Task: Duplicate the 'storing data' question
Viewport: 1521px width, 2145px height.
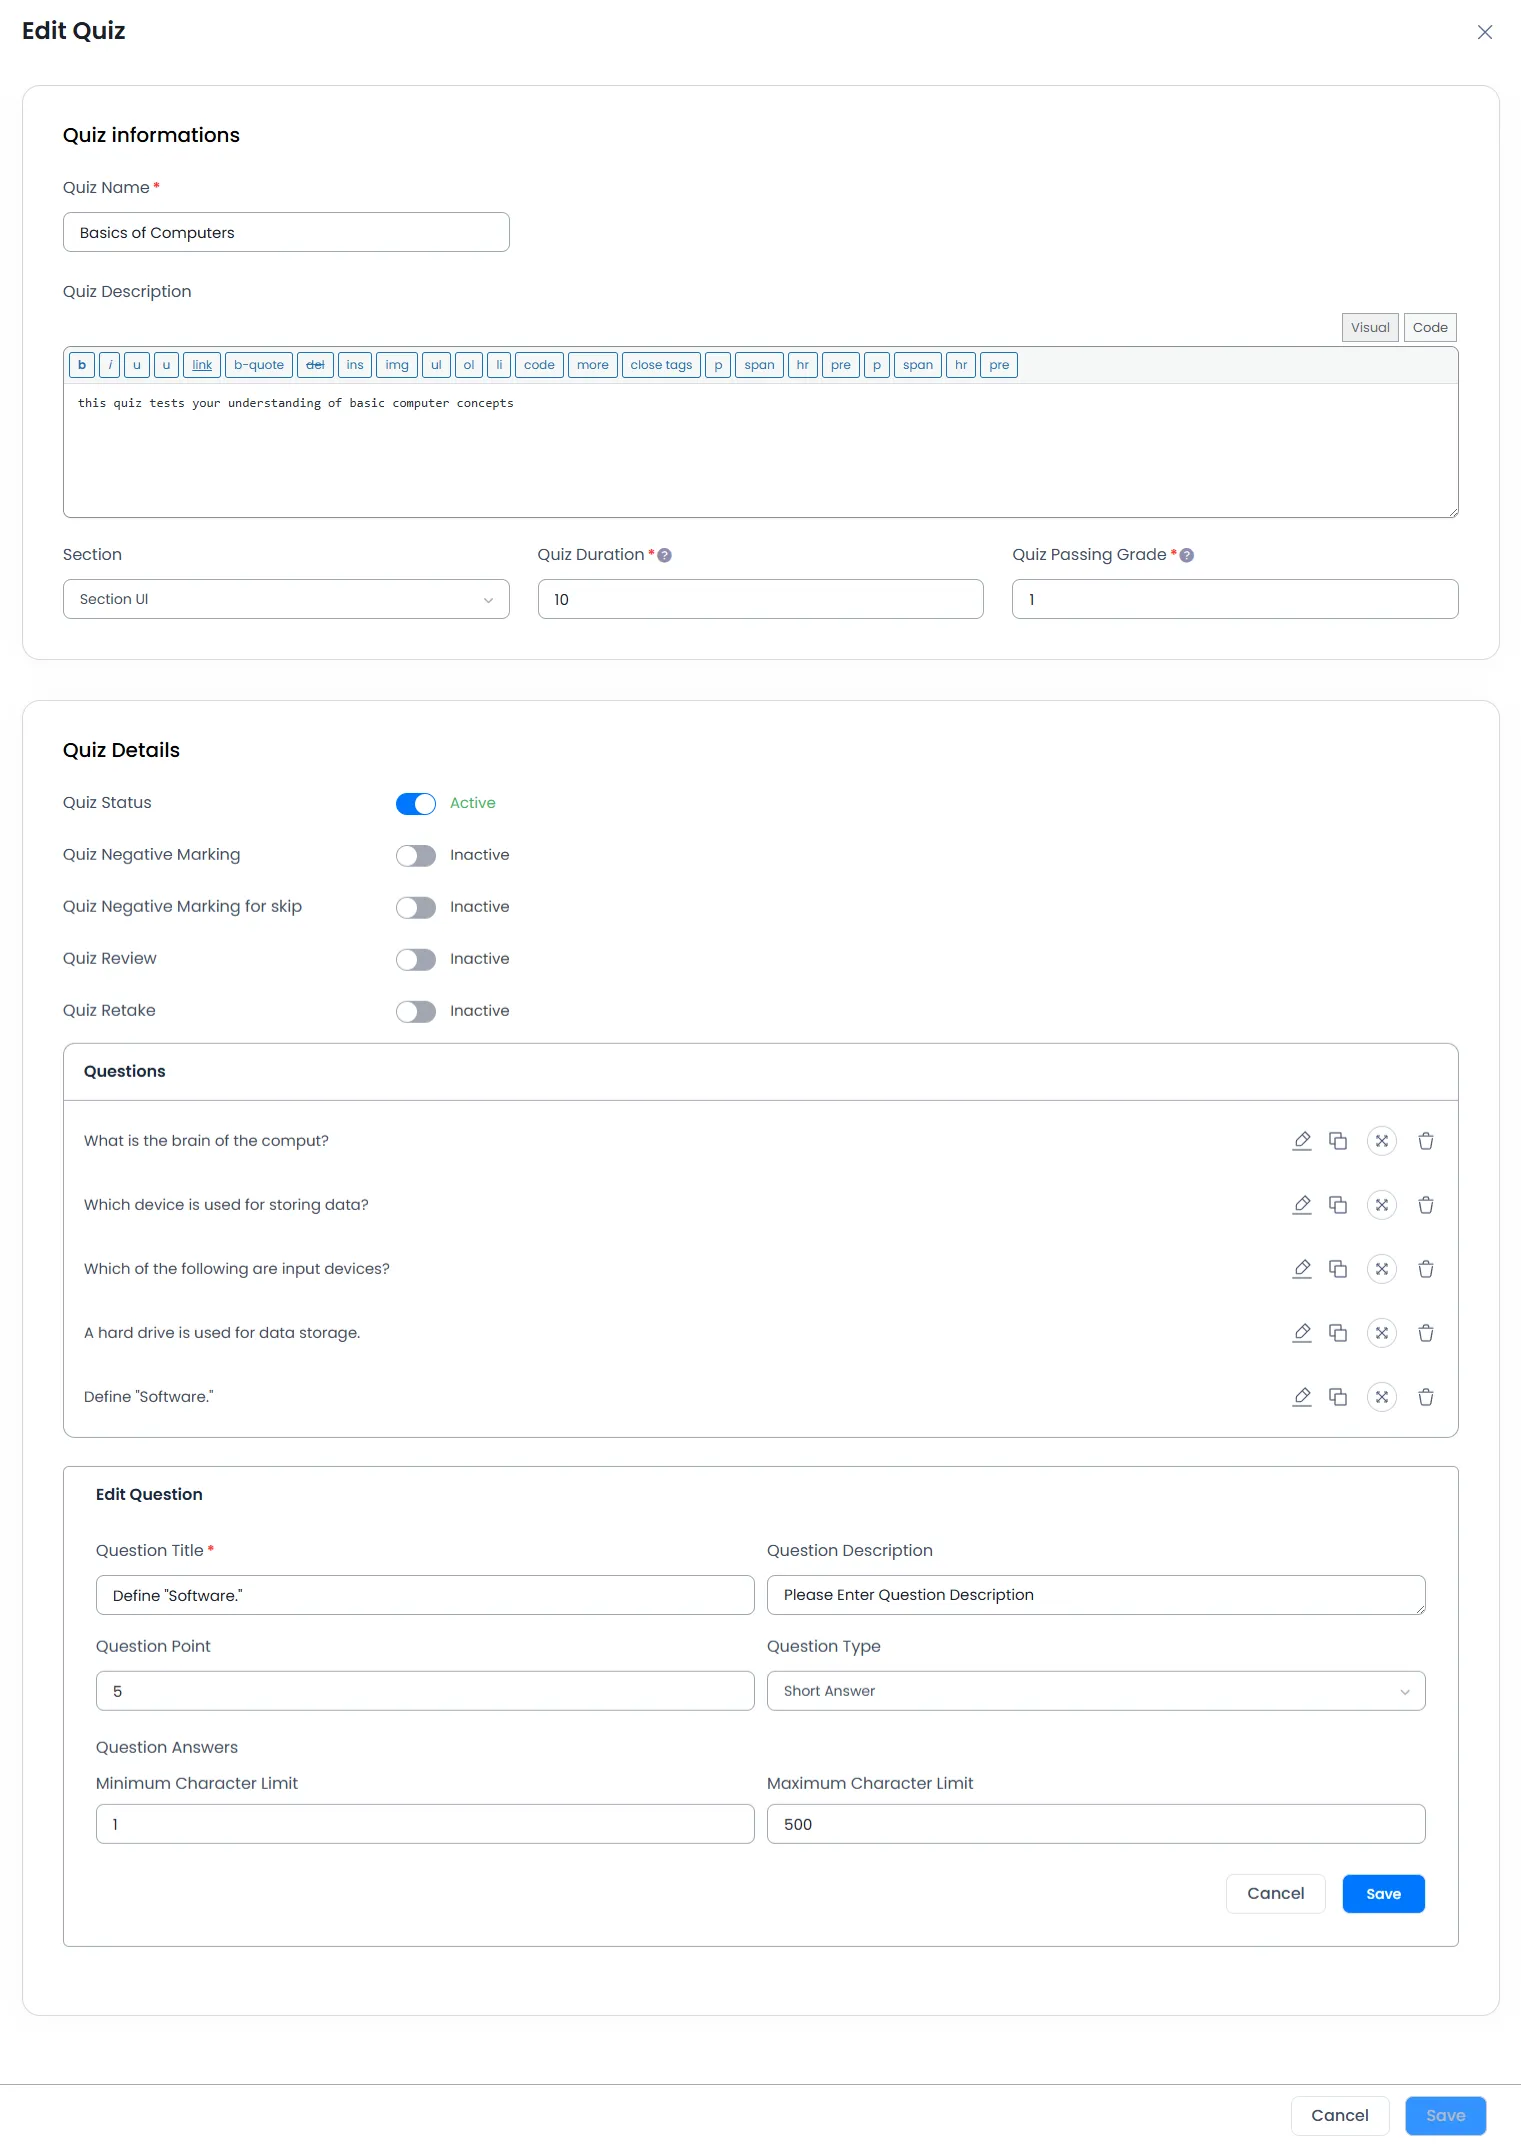Action: click(1337, 1205)
